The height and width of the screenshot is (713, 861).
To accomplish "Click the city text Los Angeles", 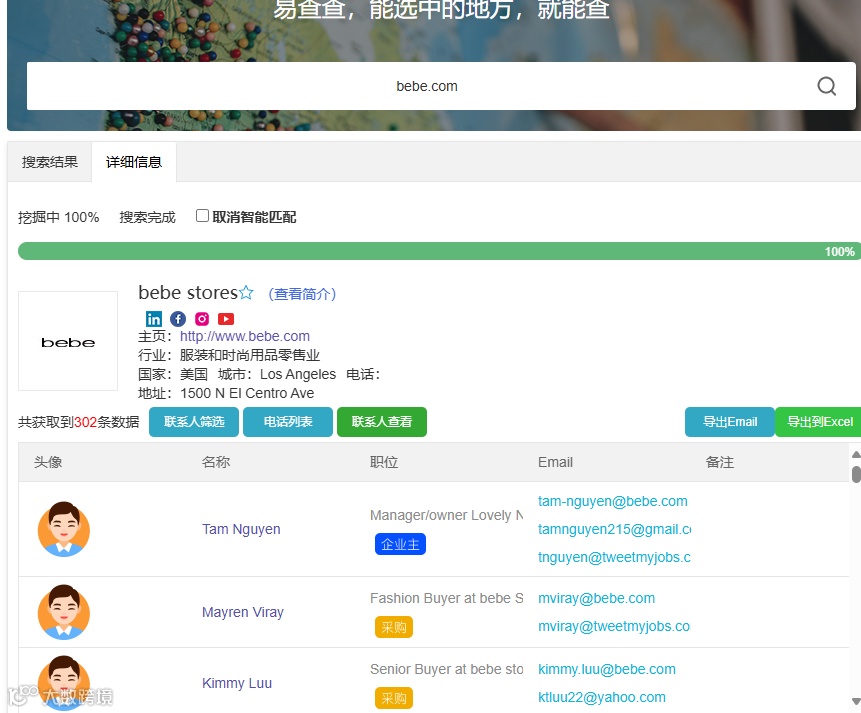I will pos(298,374).
